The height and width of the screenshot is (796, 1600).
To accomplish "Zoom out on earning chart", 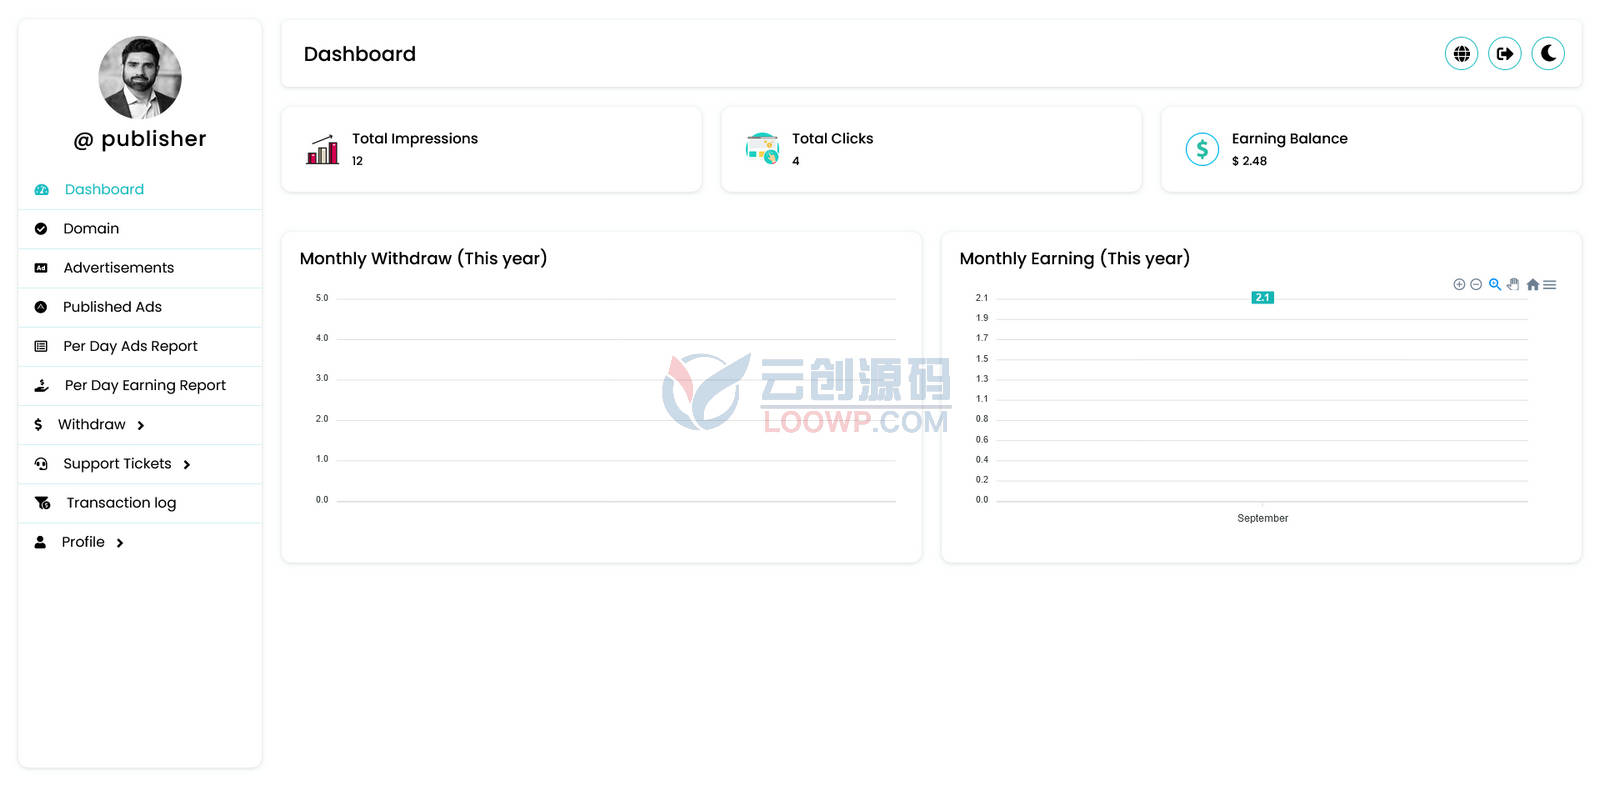I will (x=1476, y=285).
